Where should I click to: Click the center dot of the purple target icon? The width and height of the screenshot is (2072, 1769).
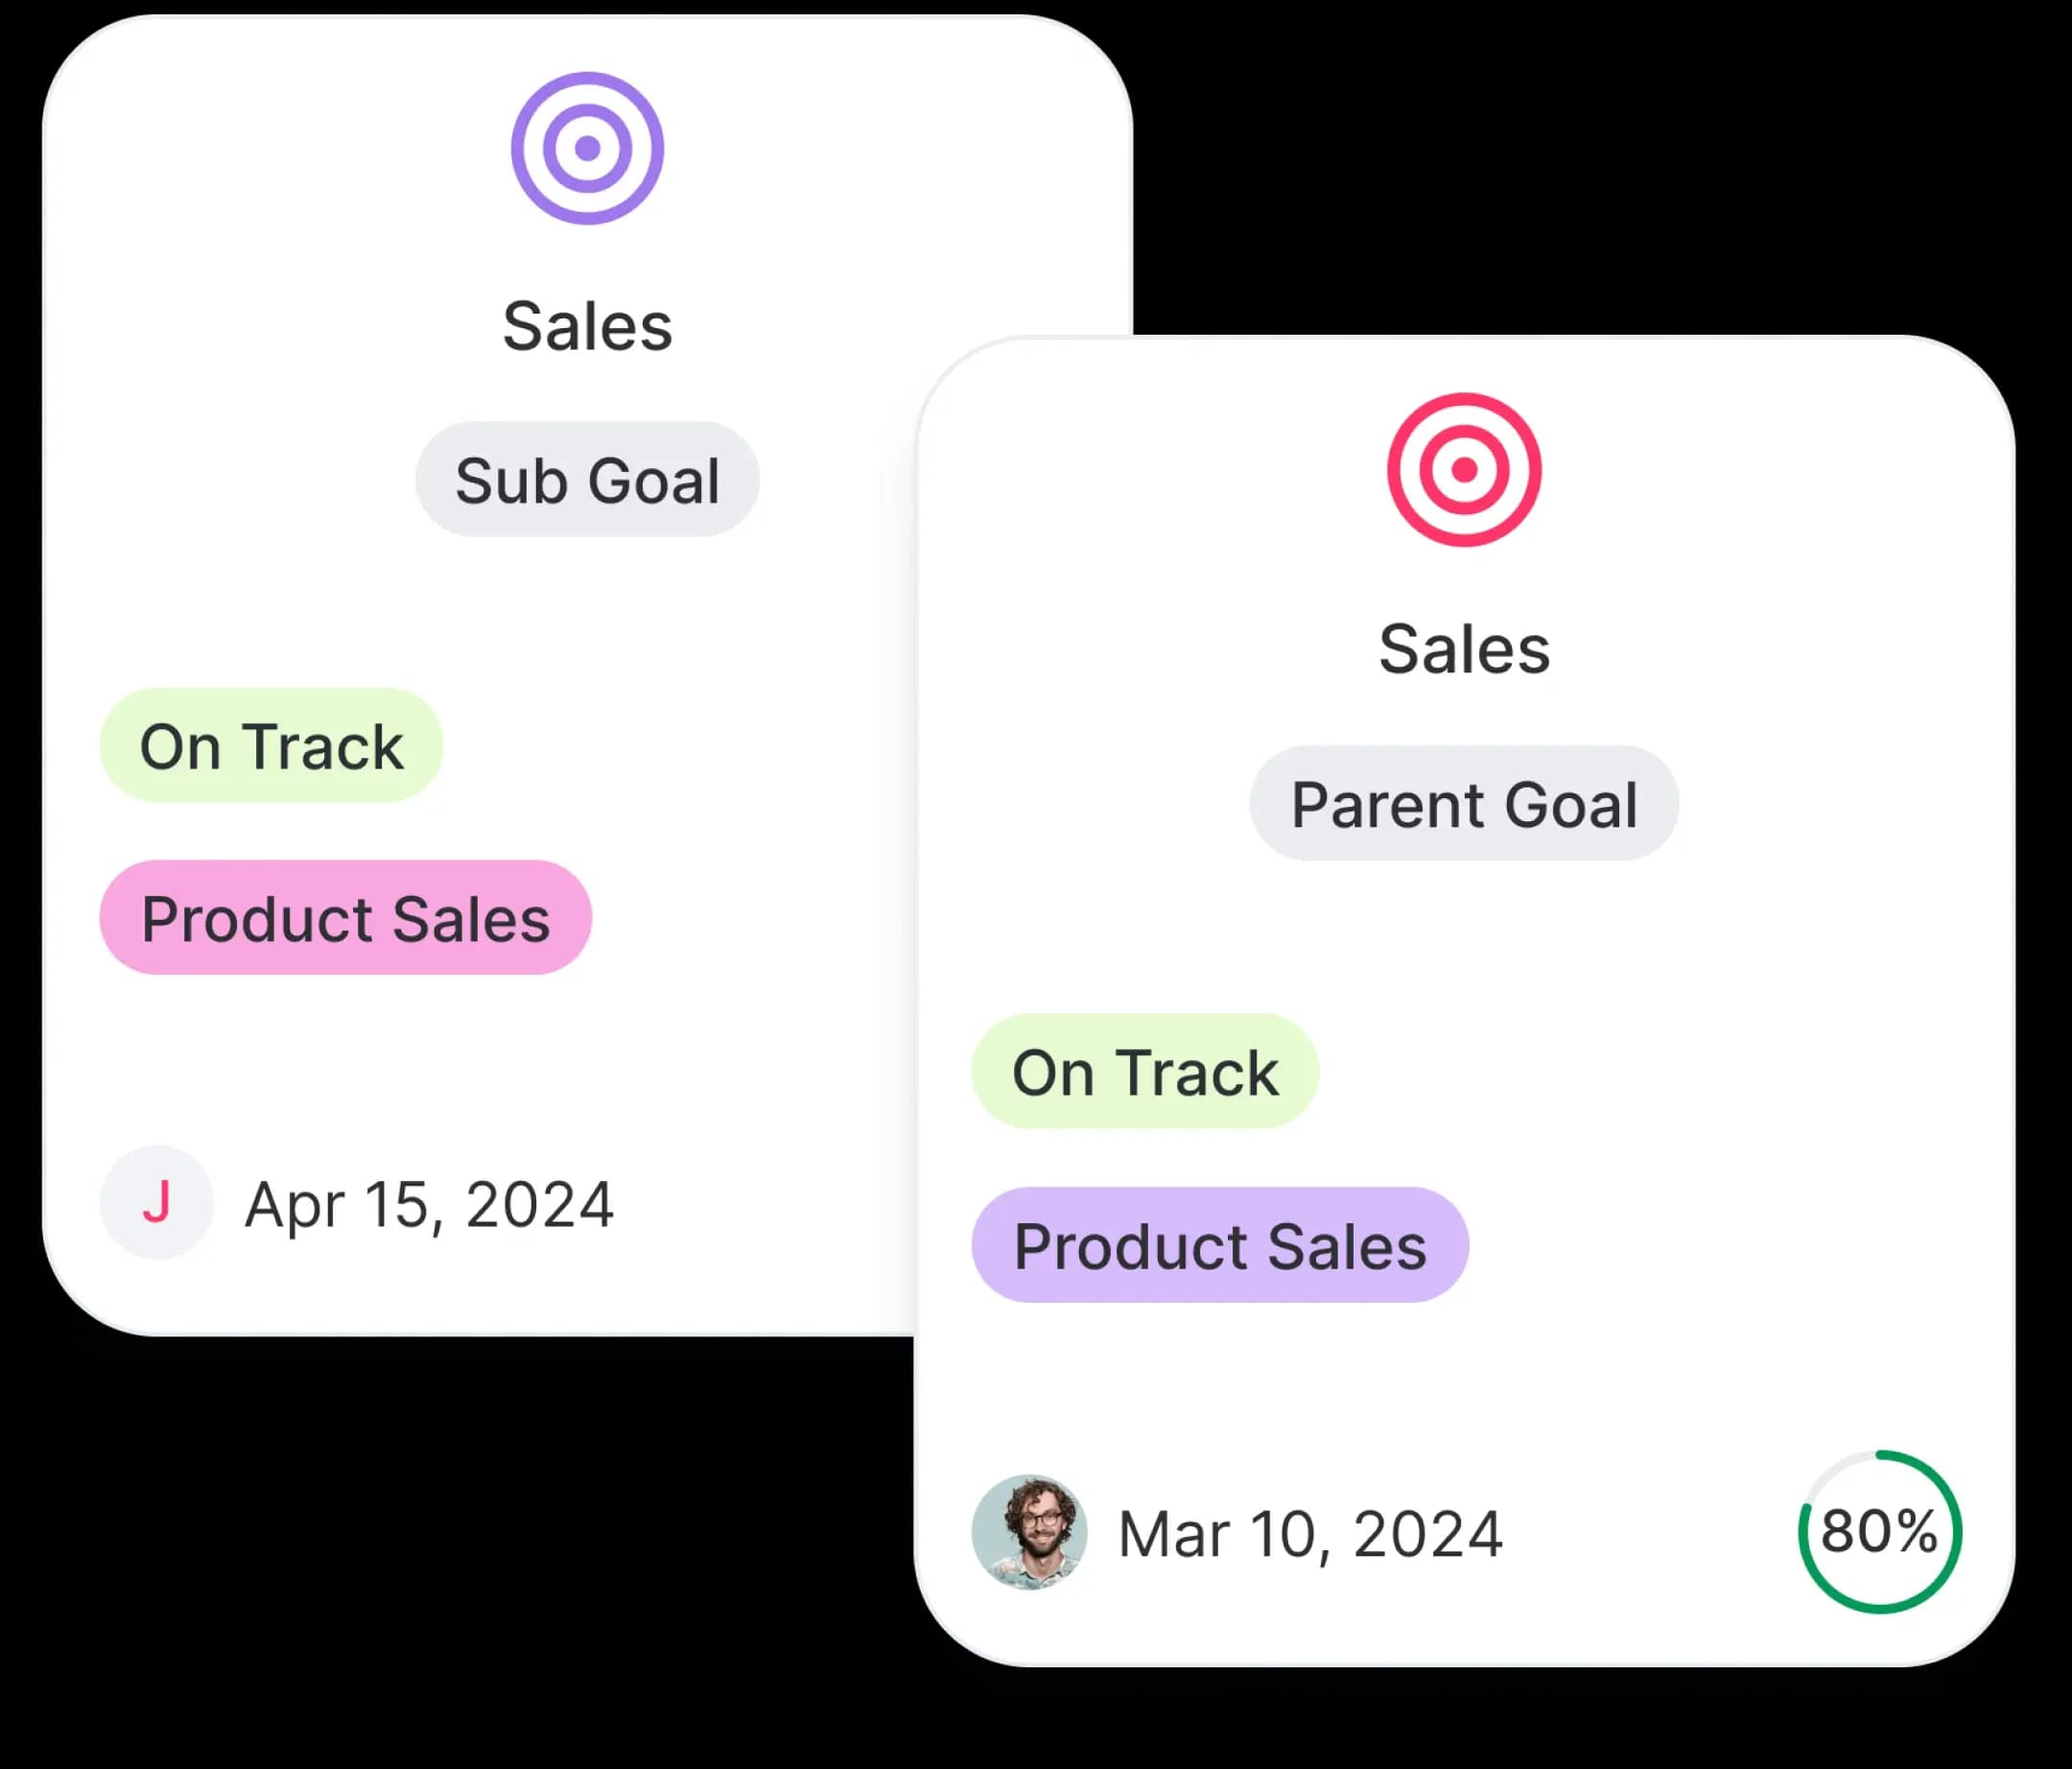click(587, 148)
